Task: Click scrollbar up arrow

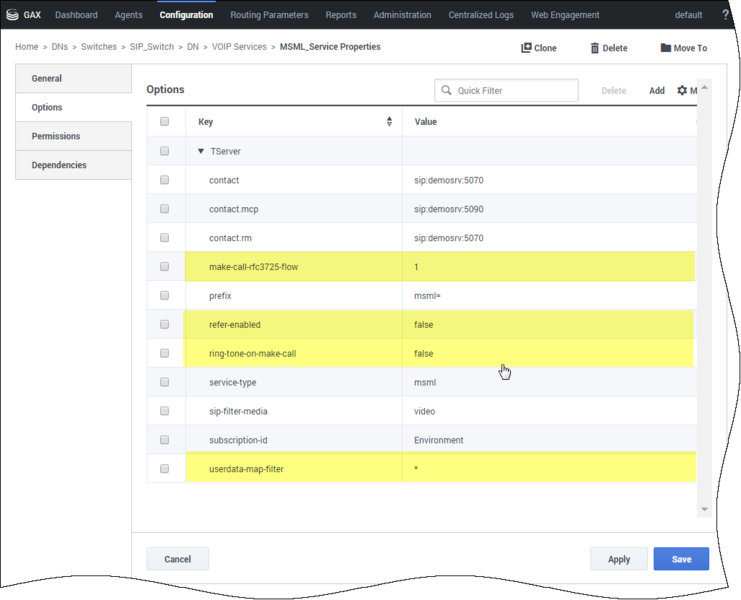Action: pos(704,87)
